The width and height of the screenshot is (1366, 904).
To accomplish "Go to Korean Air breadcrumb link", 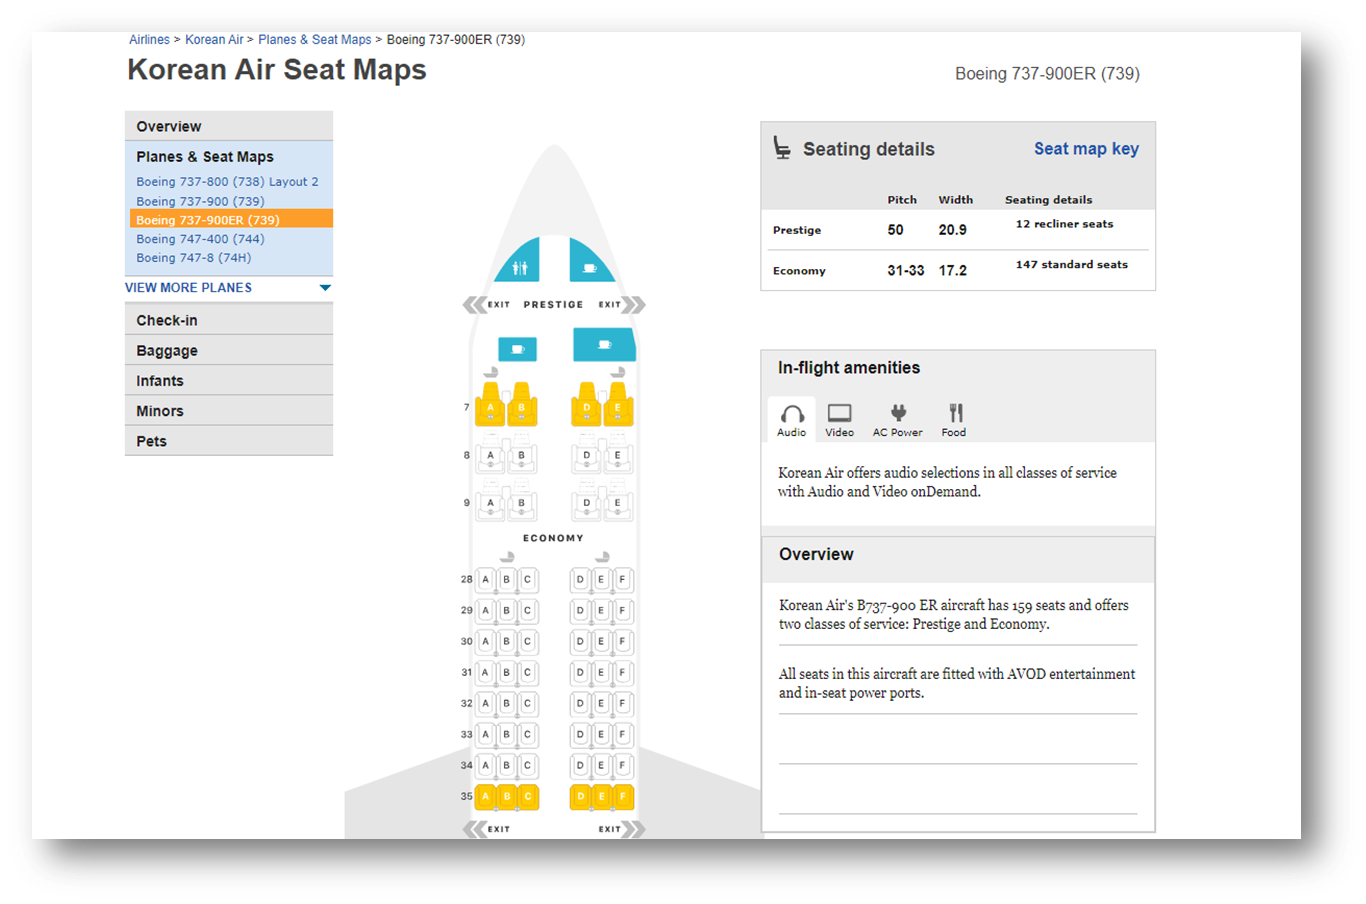I will [x=214, y=40].
